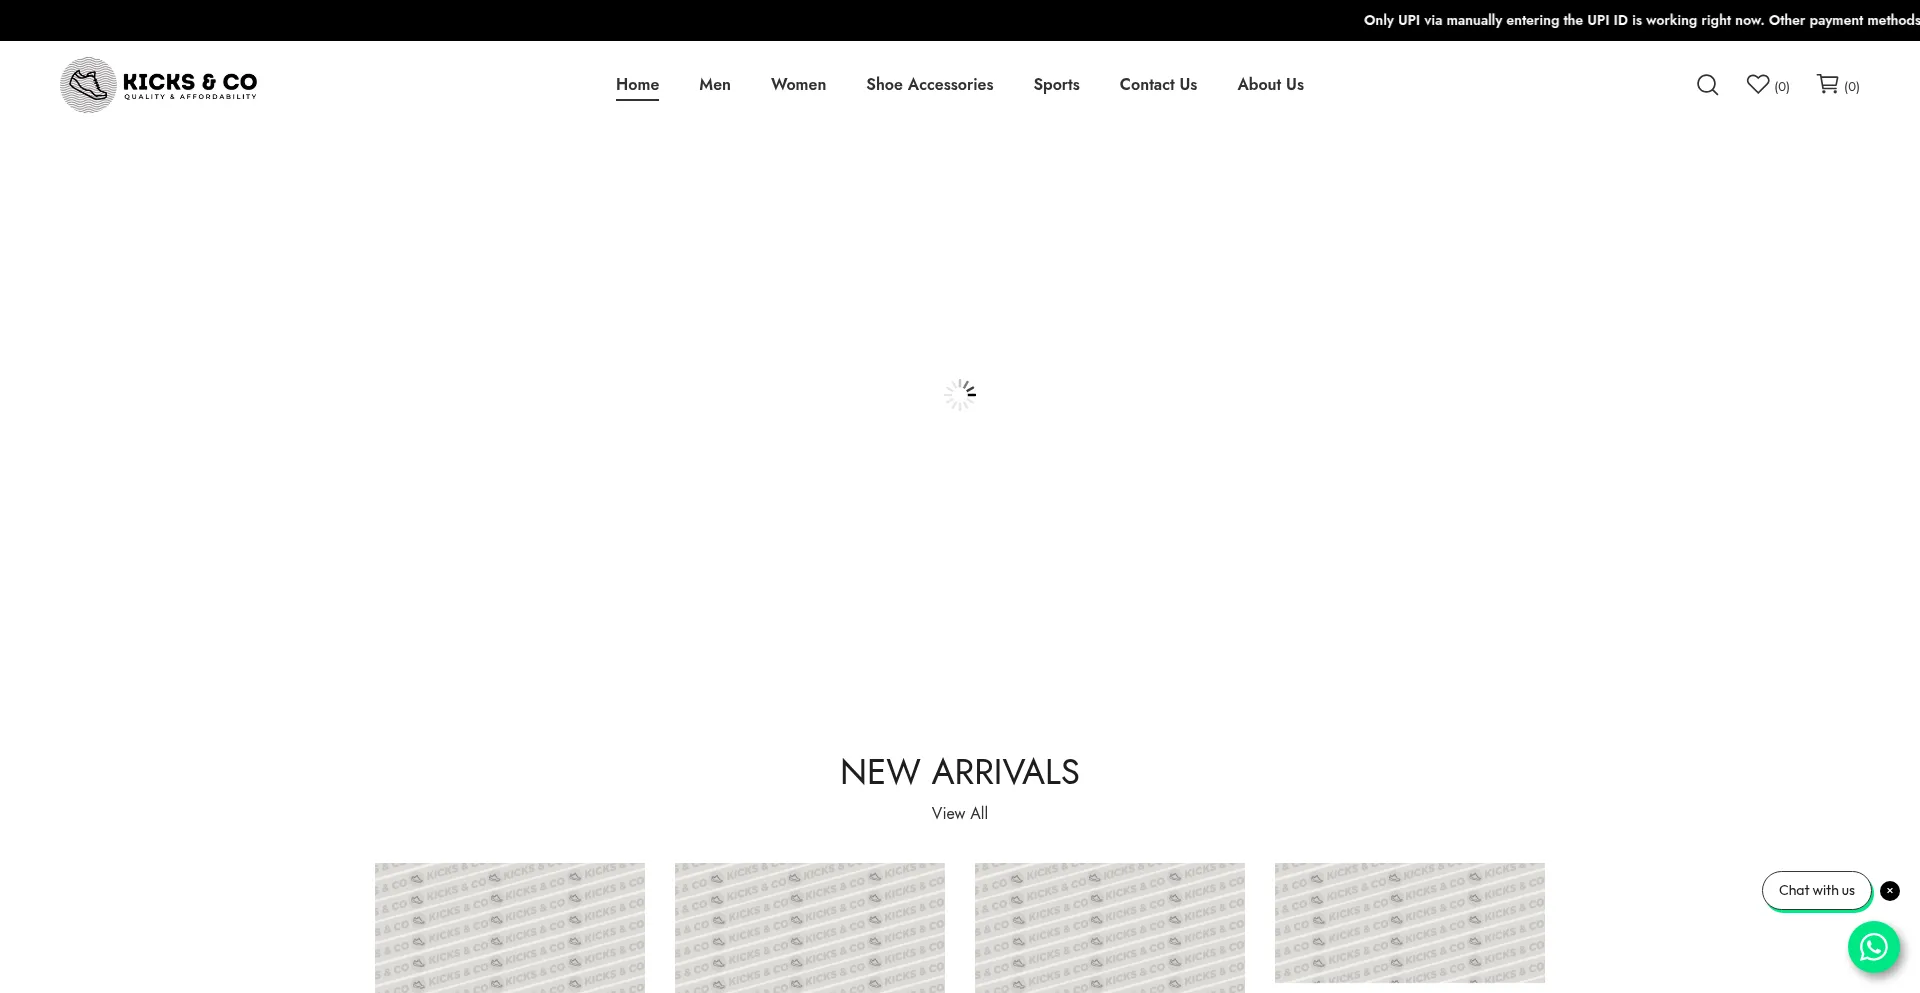Select the first New Arrivals product thumbnail
1920x993 pixels.
pos(510,928)
